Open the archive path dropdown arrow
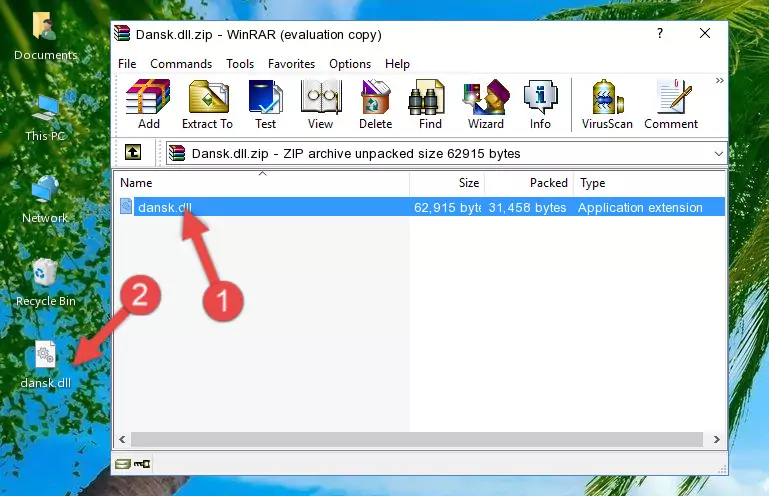 [718, 154]
